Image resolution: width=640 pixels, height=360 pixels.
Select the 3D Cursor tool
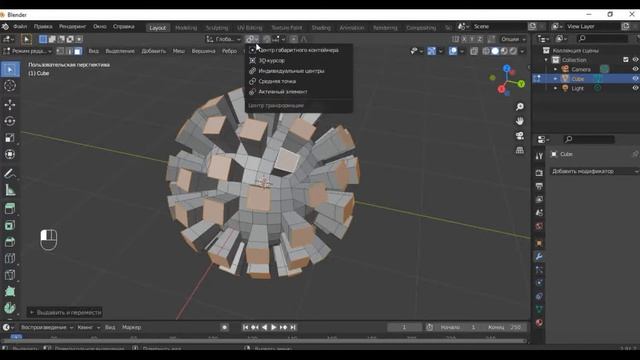(x=10, y=86)
